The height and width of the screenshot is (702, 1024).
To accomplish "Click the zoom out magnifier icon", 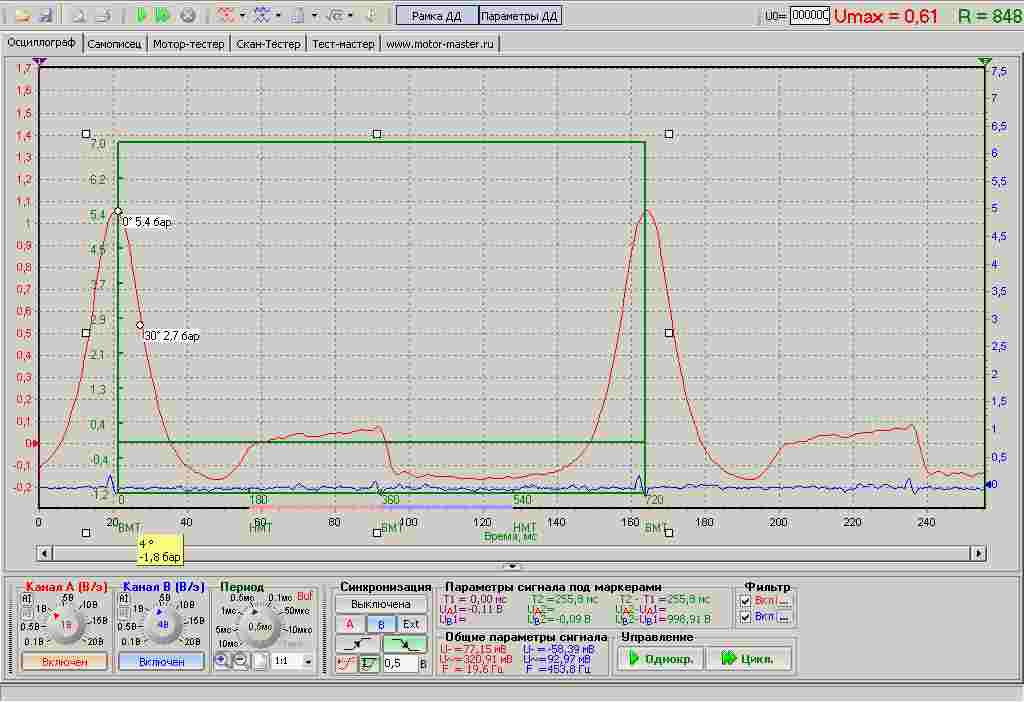I will pos(240,661).
